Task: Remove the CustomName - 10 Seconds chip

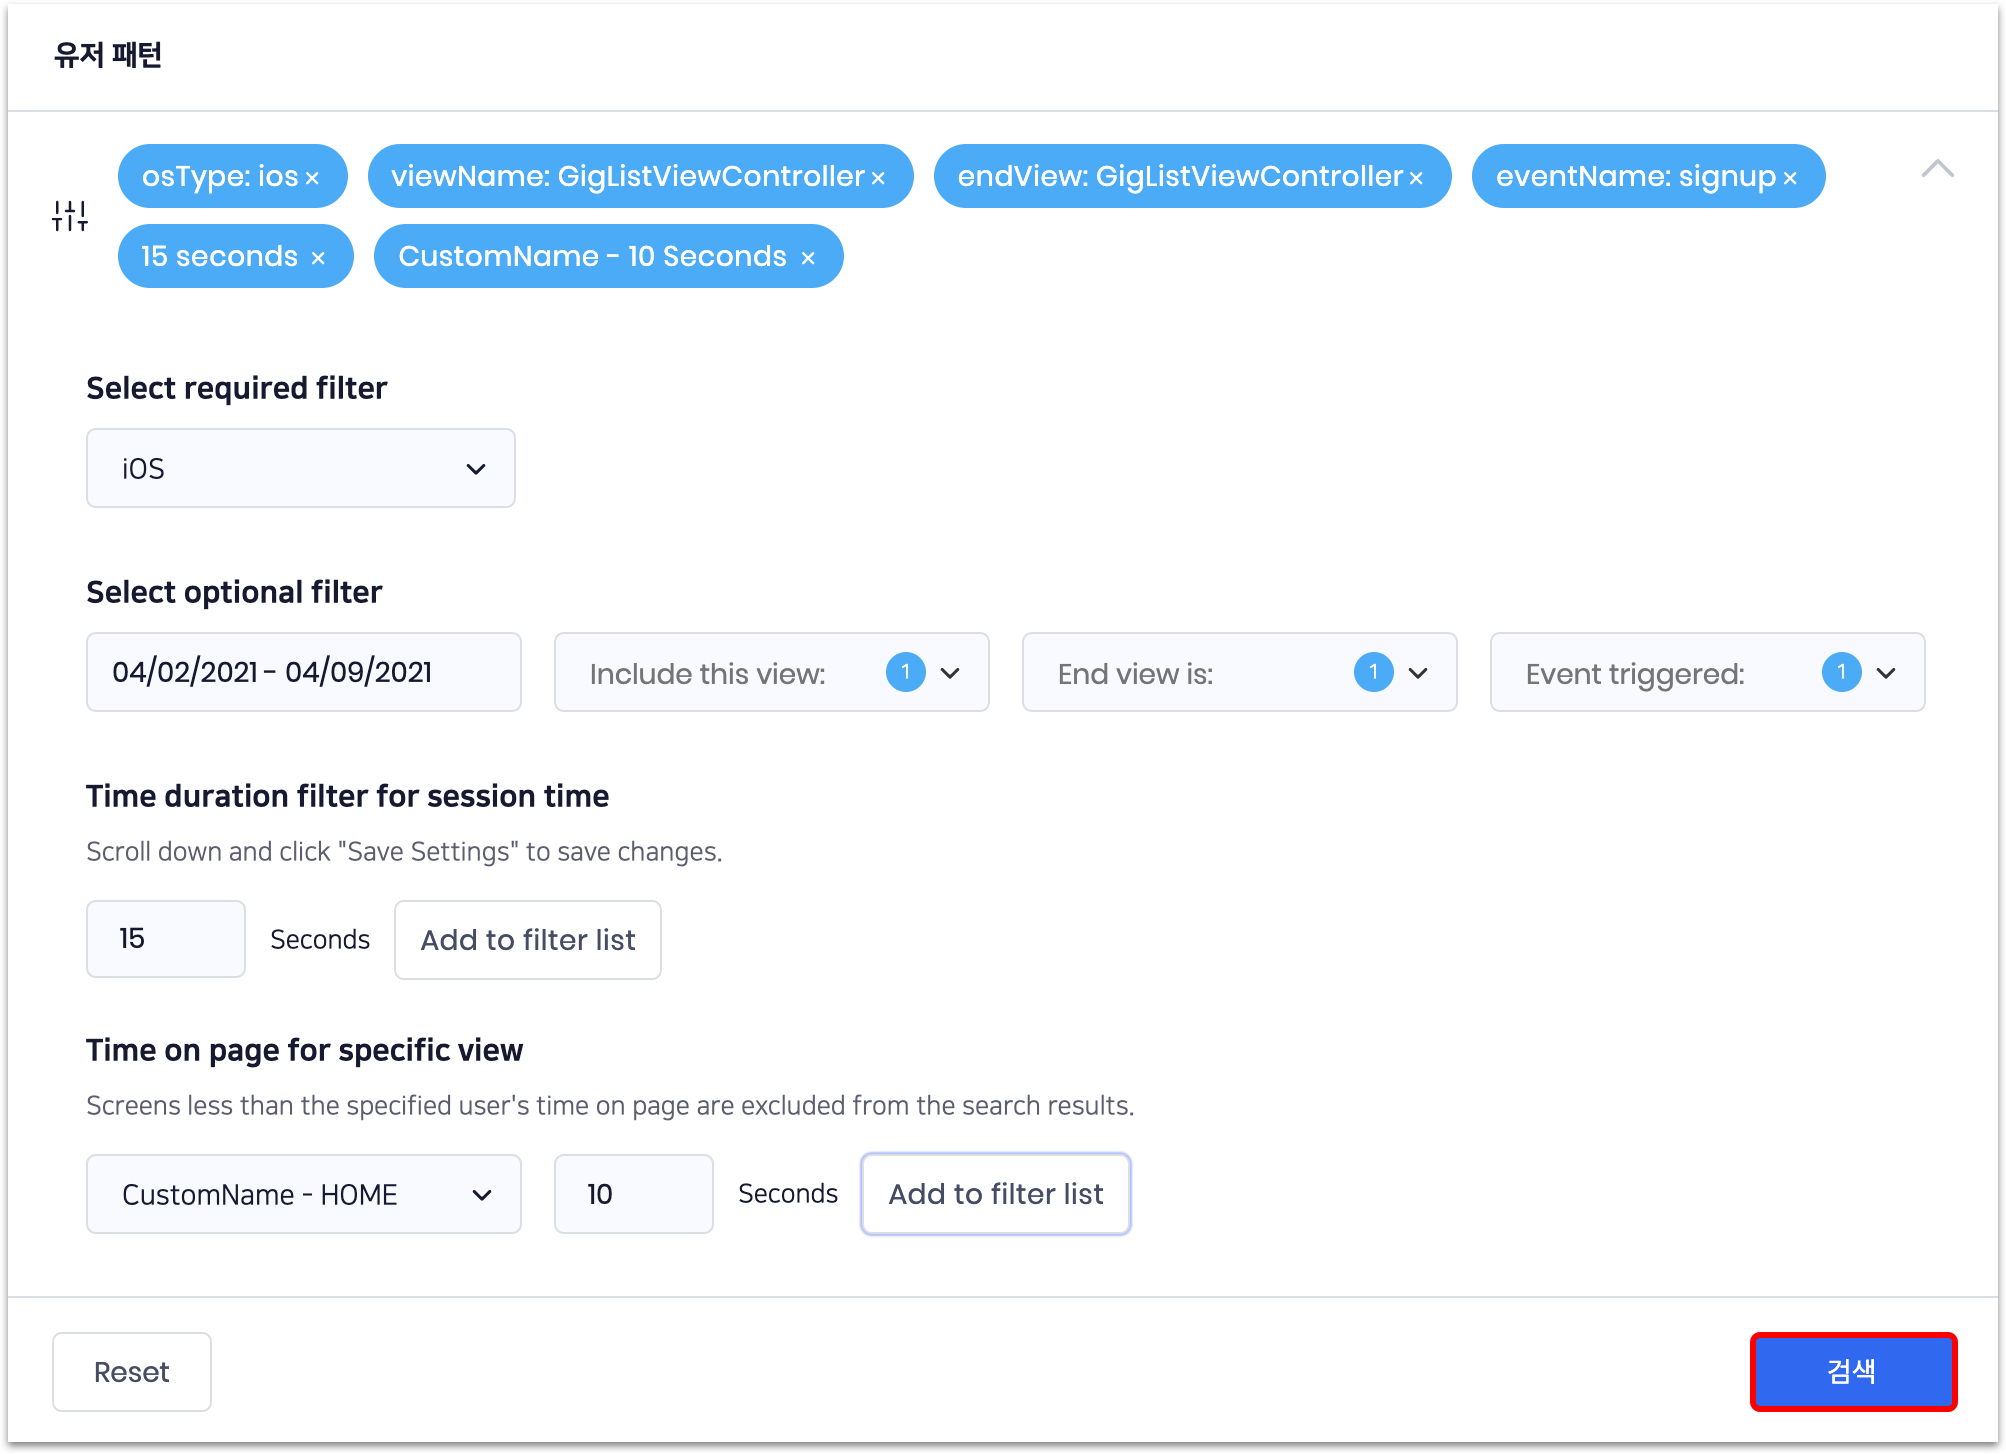Action: tap(808, 256)
